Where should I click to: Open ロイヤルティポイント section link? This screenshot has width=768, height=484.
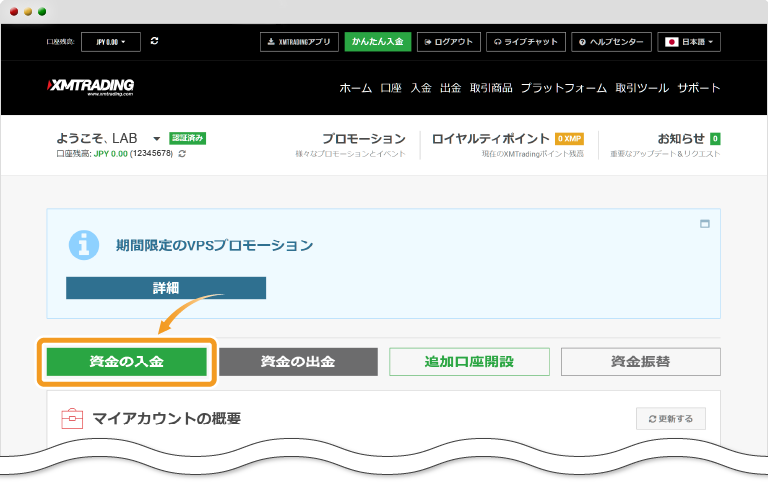[491, 139]
